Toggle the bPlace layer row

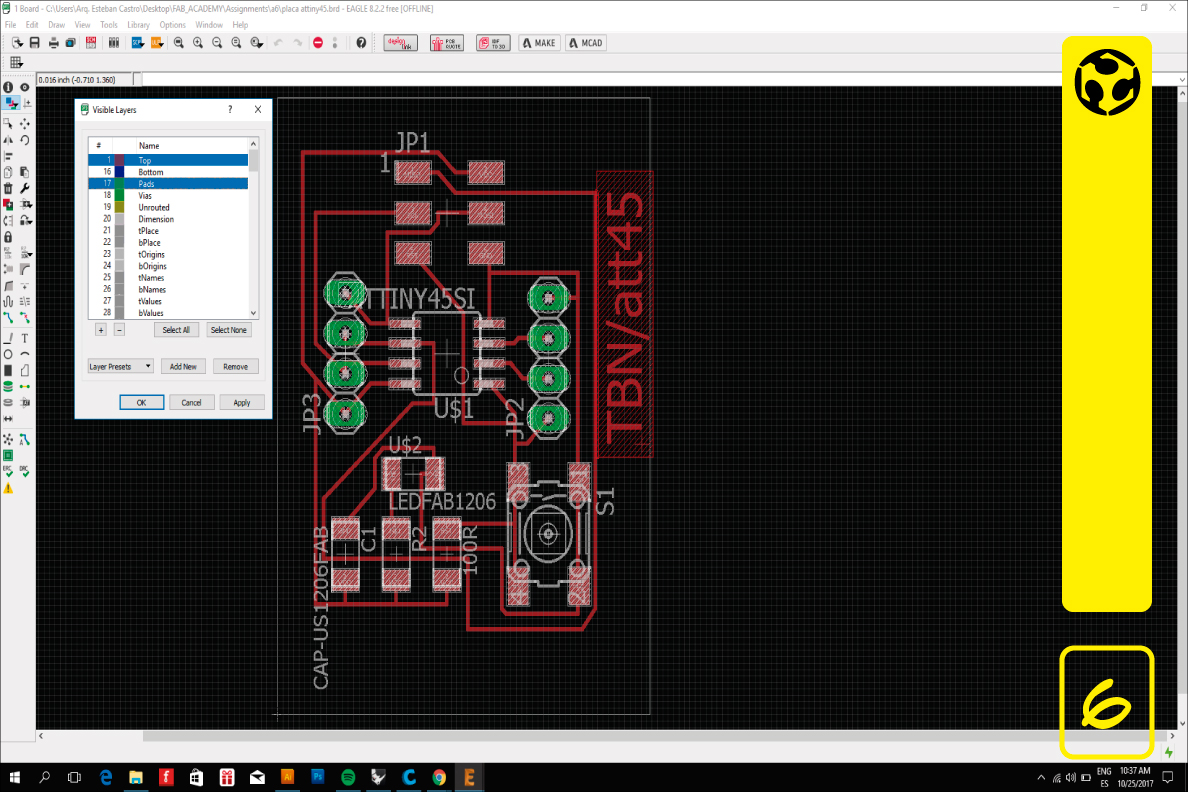point(168,243)
